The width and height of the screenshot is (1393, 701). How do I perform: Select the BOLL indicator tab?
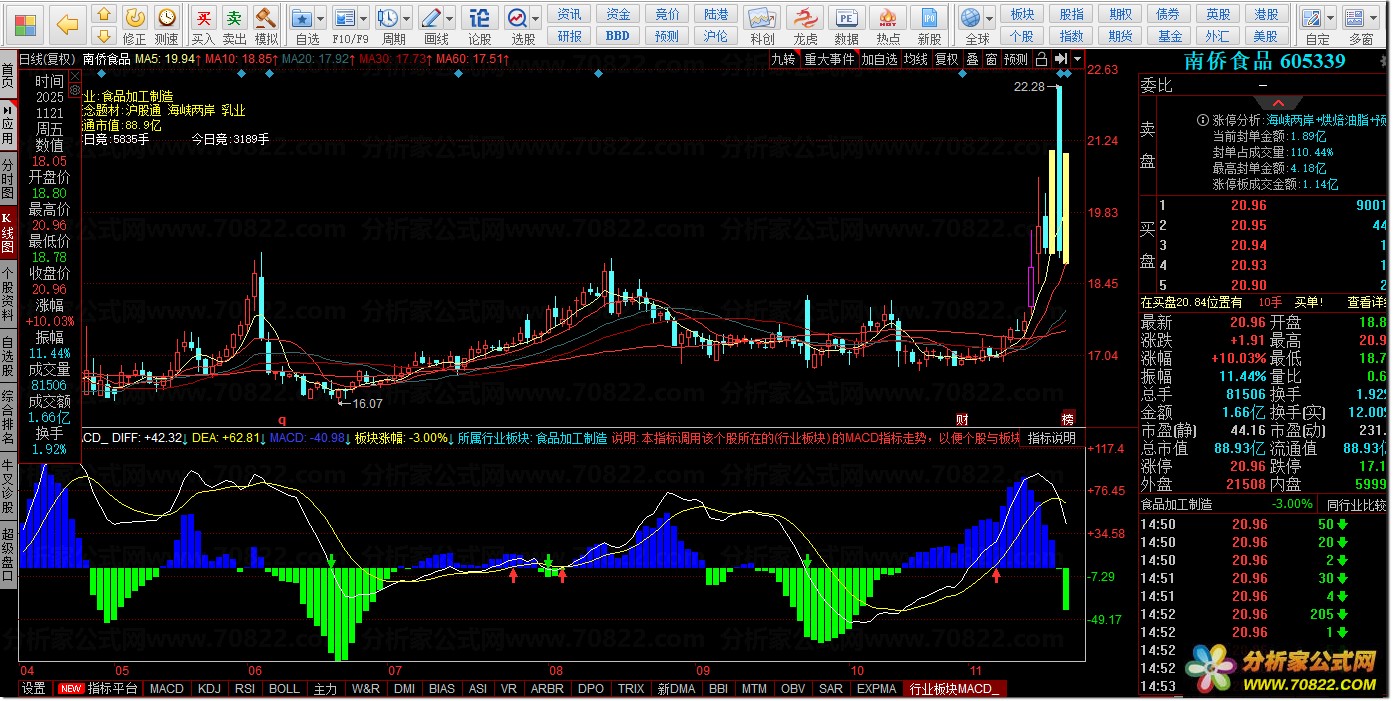pyautogui.click(x=284, y=689)
